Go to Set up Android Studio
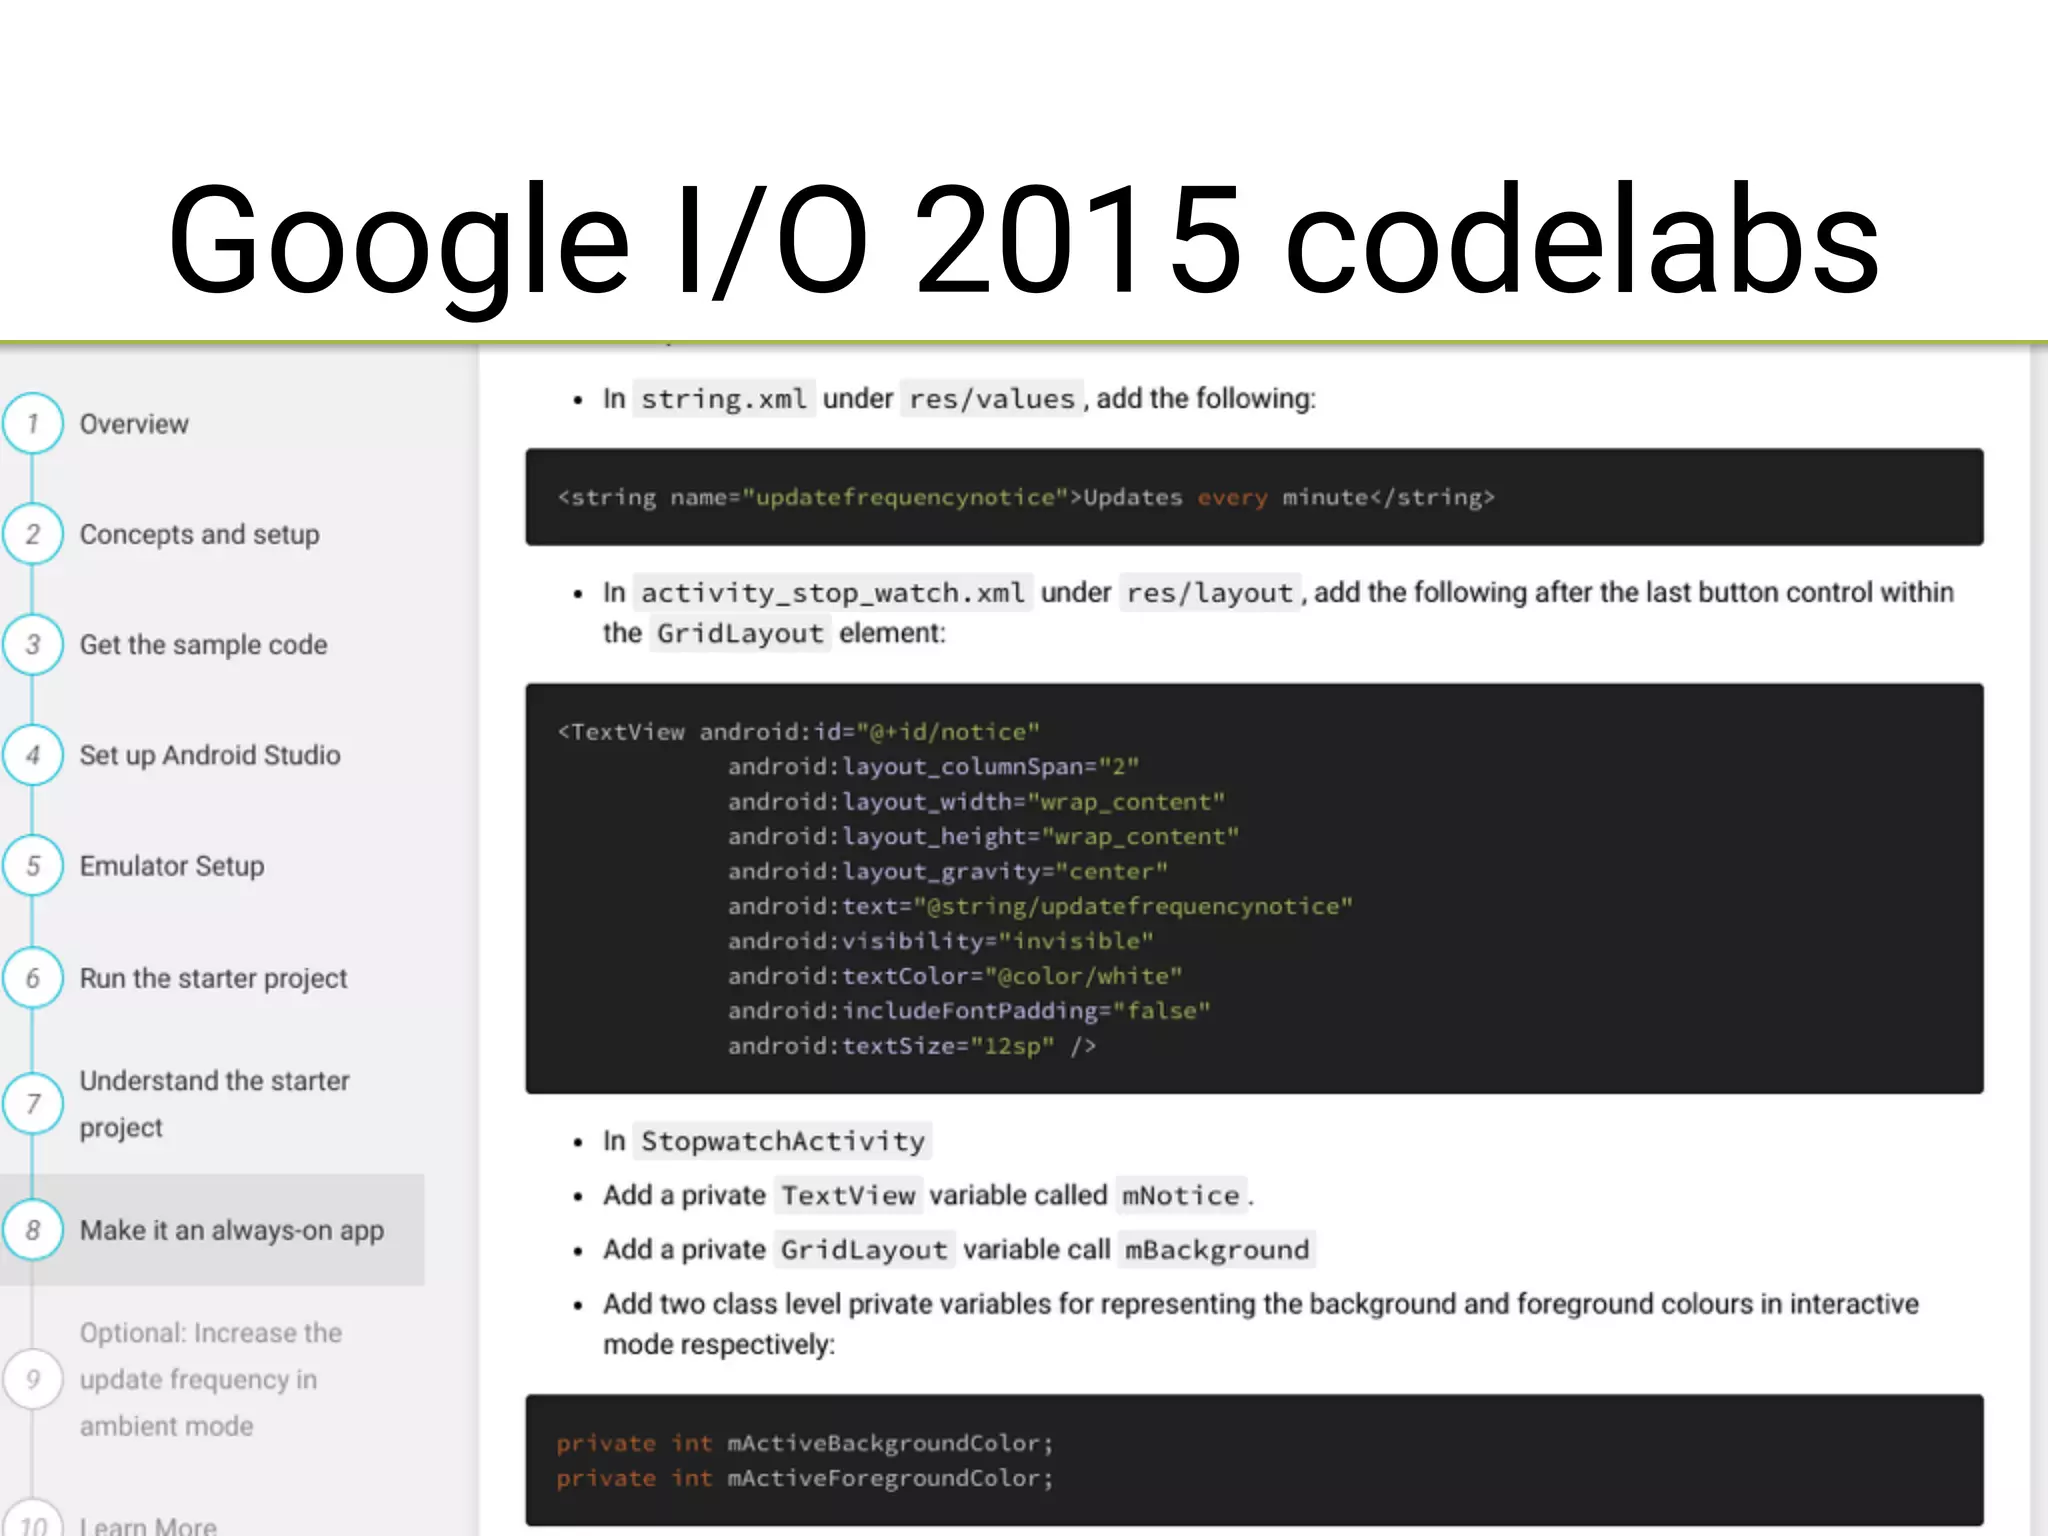The height and width of the screenshot is (1536, 2048). [x=210, y=755]
